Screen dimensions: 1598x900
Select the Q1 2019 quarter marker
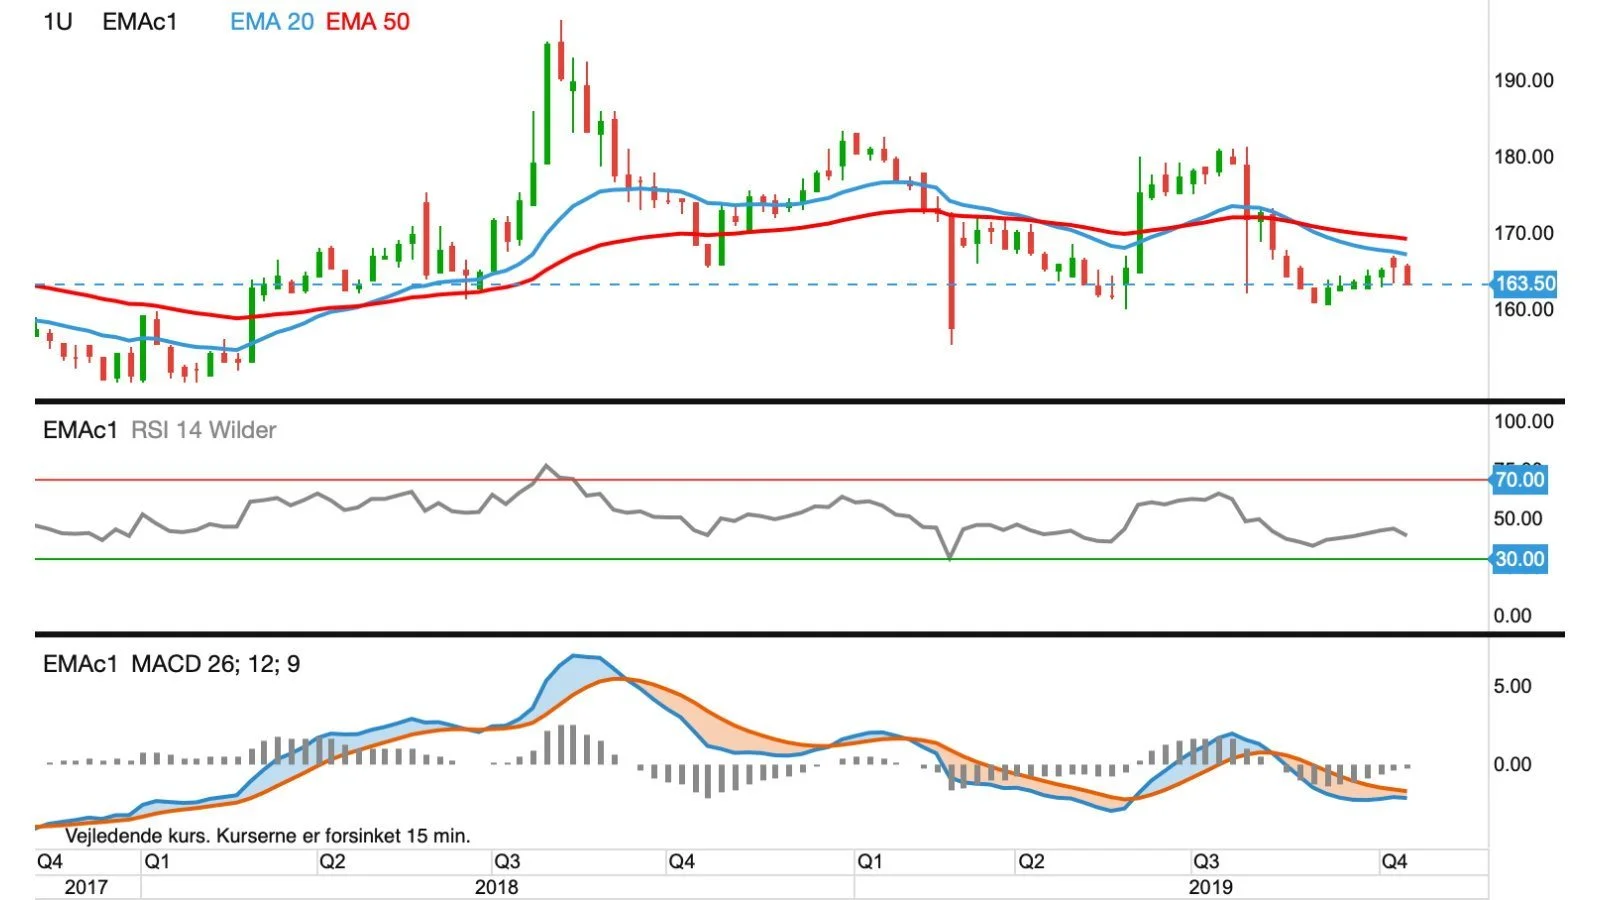869,862
